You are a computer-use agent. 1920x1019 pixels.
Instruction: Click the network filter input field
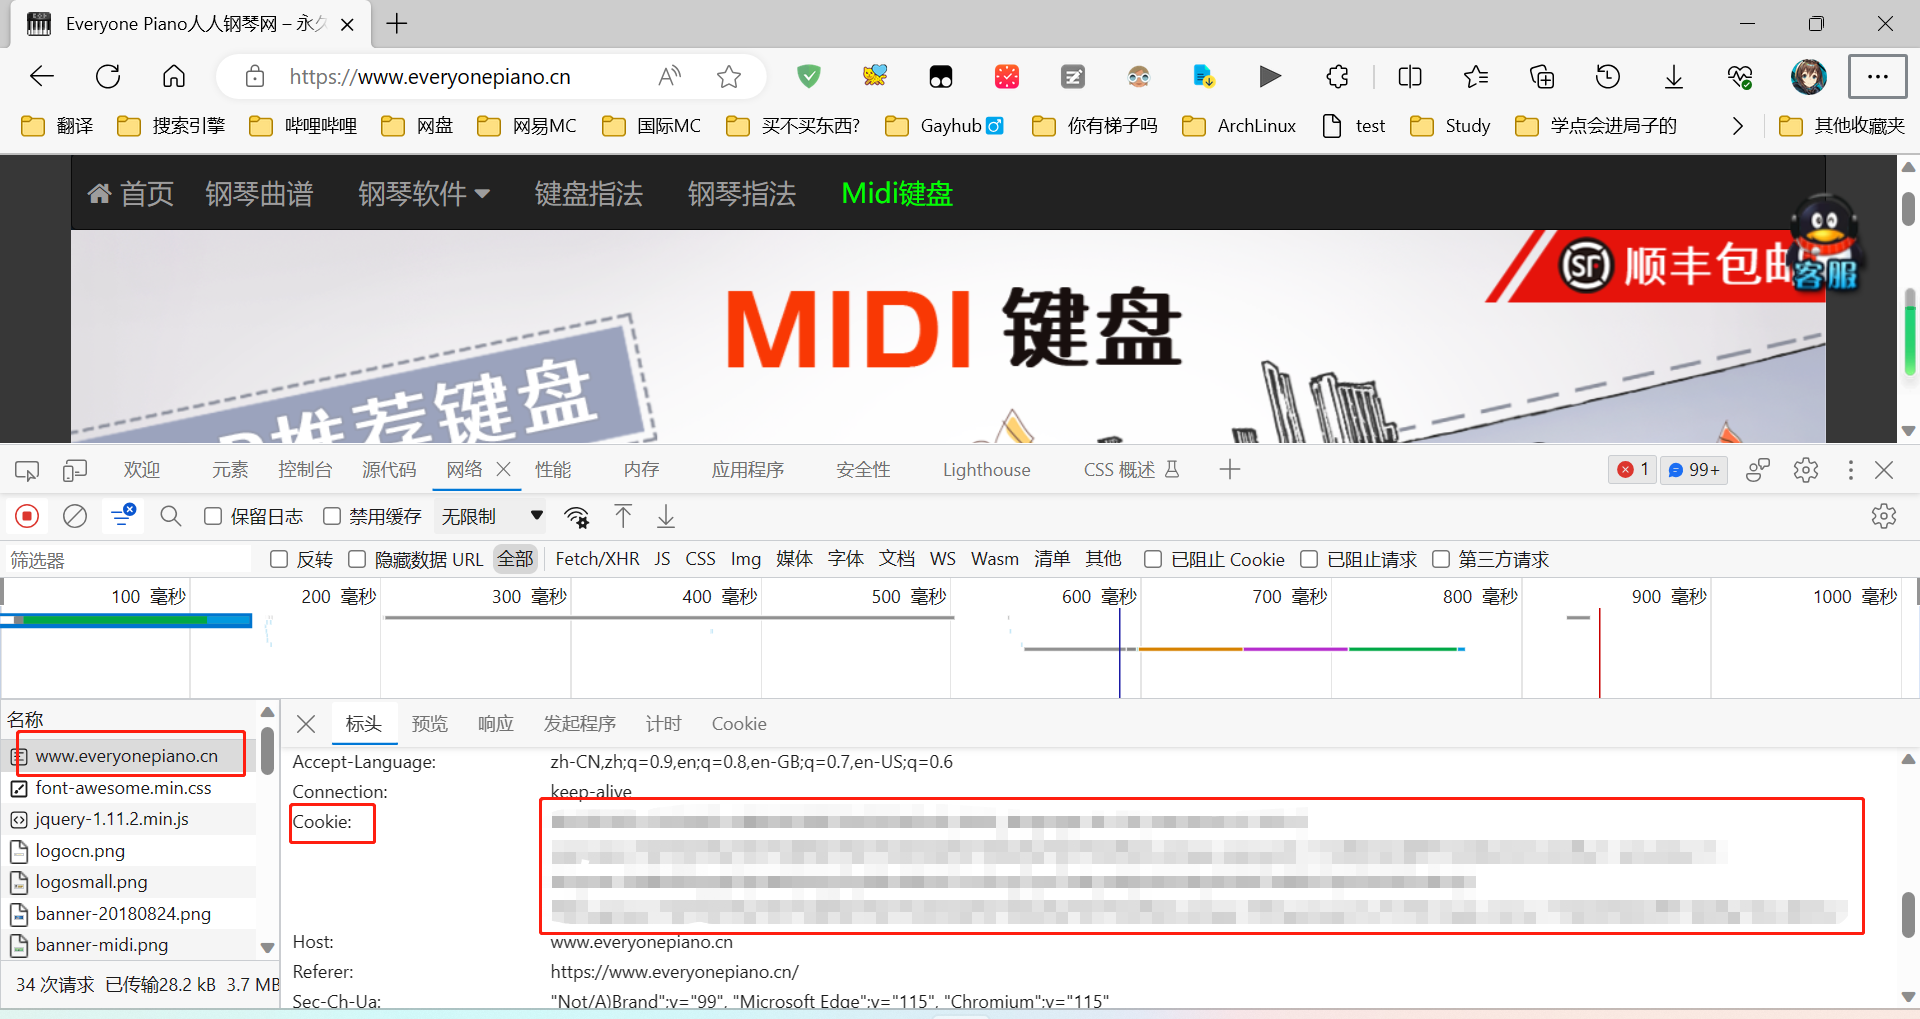click(130, 560)
